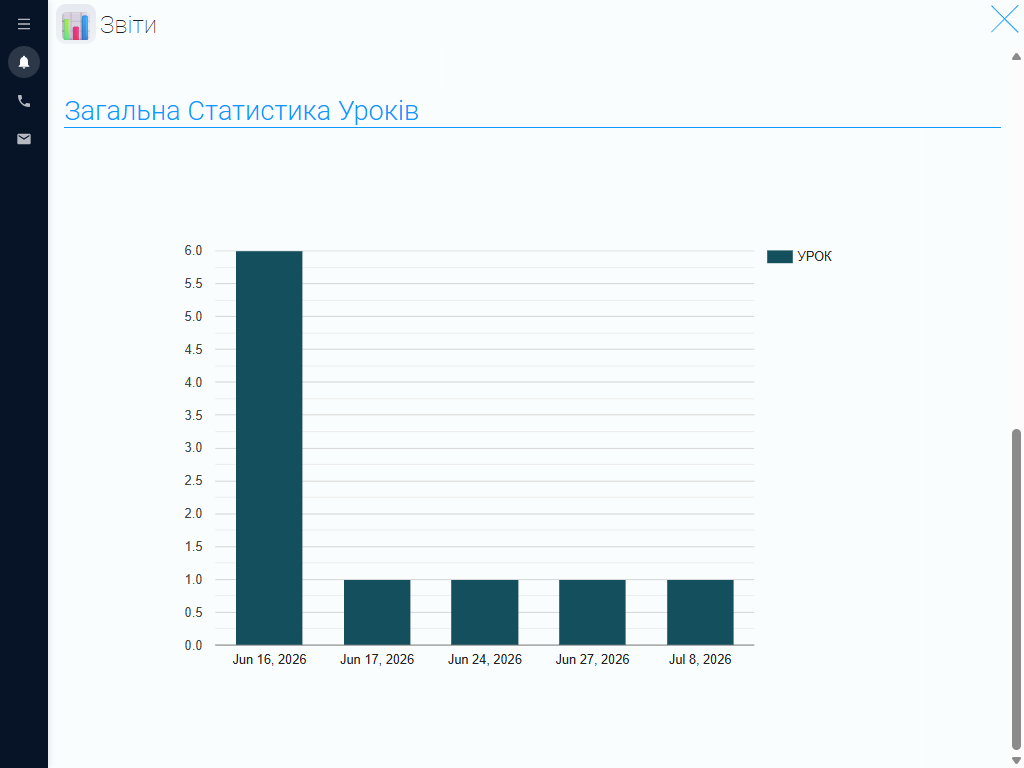
Task: Click the Звіти title text
Action: click(x=128, y=25)
